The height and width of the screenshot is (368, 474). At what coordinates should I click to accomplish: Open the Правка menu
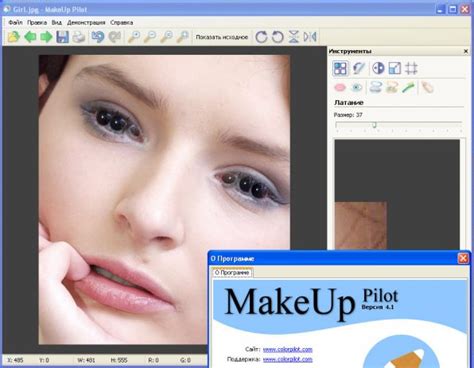(37, 23)
